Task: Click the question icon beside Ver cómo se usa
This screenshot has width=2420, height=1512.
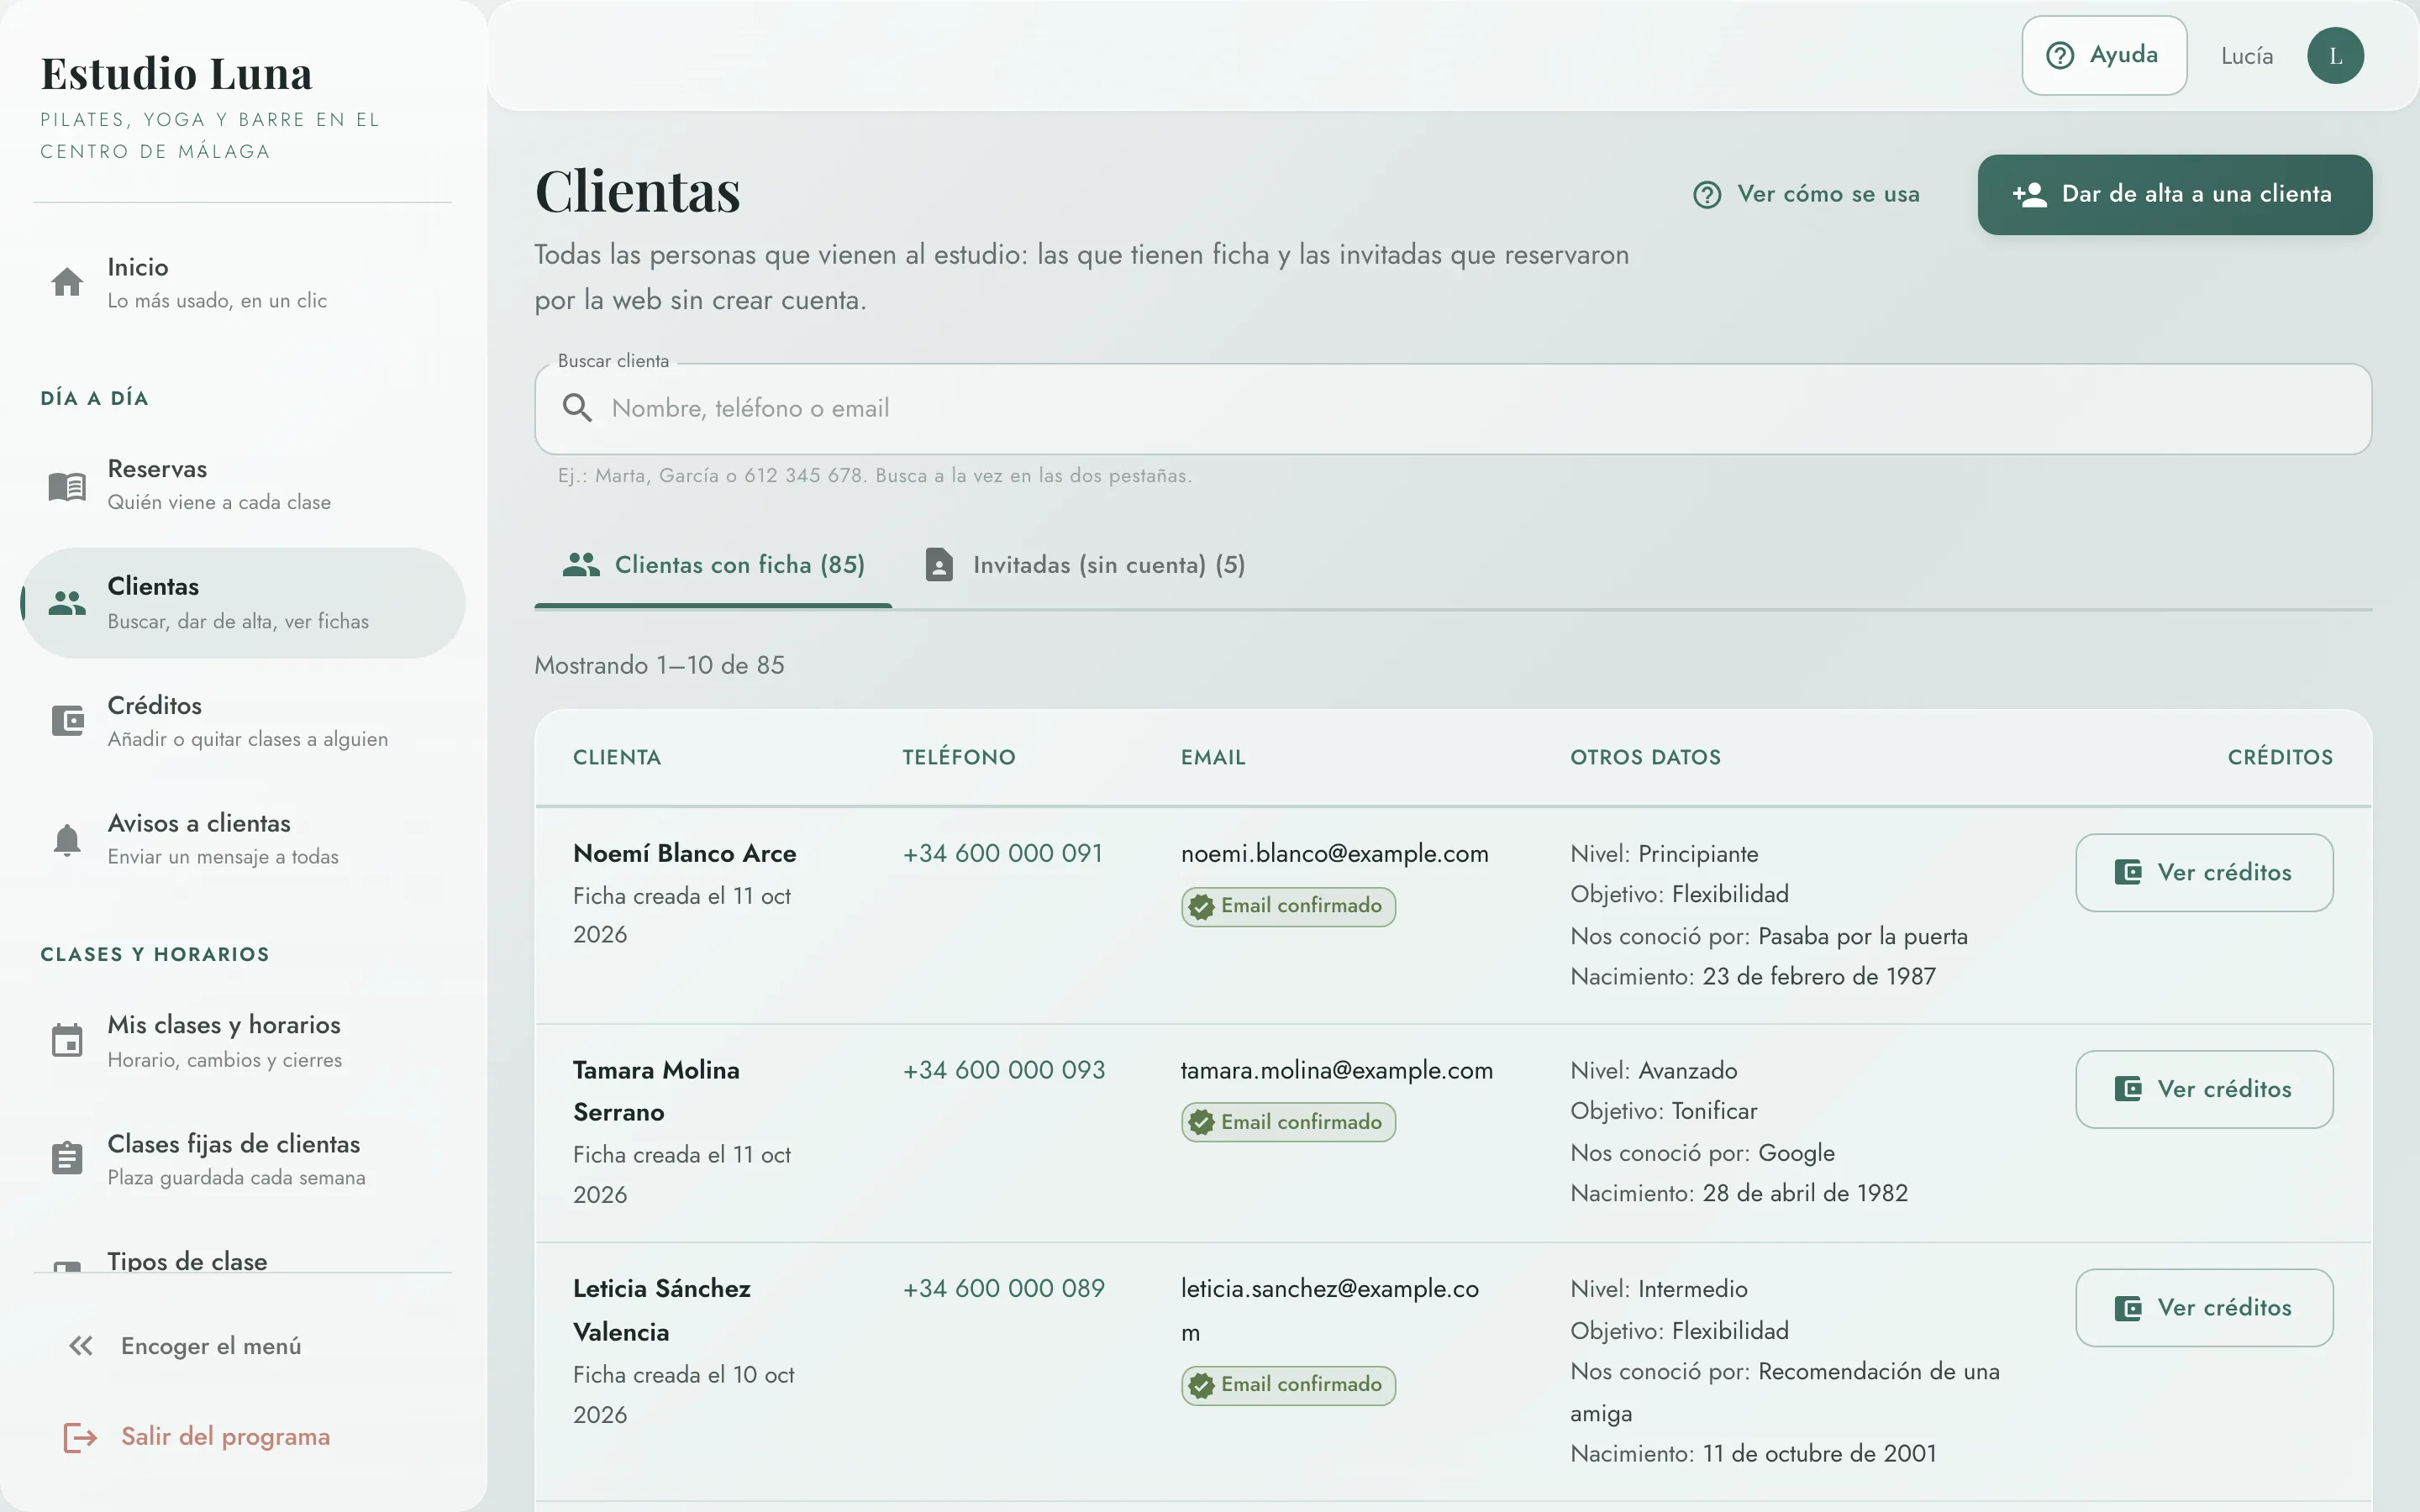Action: 1707,194
